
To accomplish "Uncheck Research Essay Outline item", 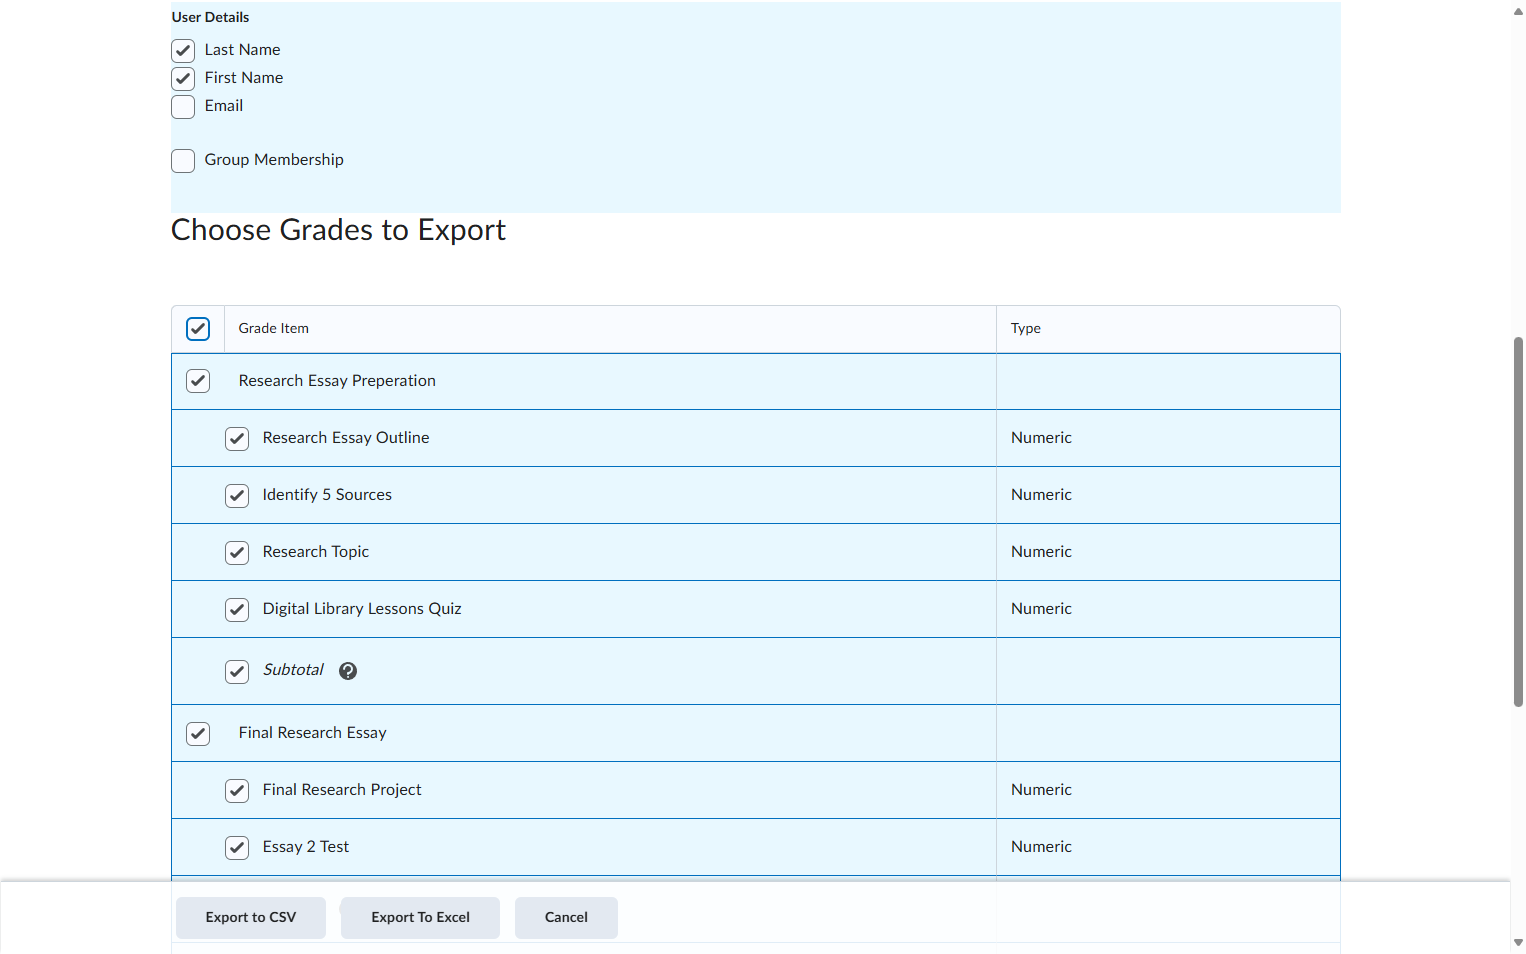I will 237,438.
